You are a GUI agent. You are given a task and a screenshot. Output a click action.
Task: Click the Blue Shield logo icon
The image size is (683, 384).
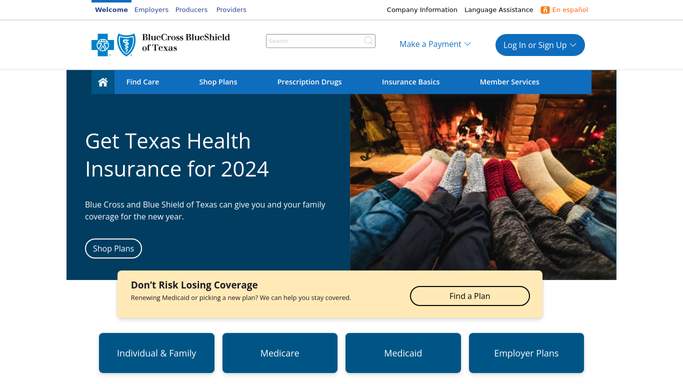[126, 45]
